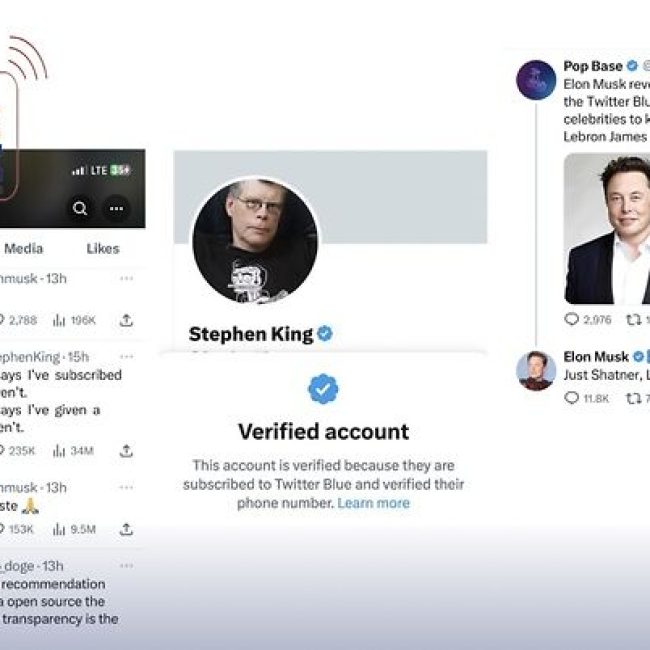
Task: Open the Pop Base account name
Action: tap(593, 66)
